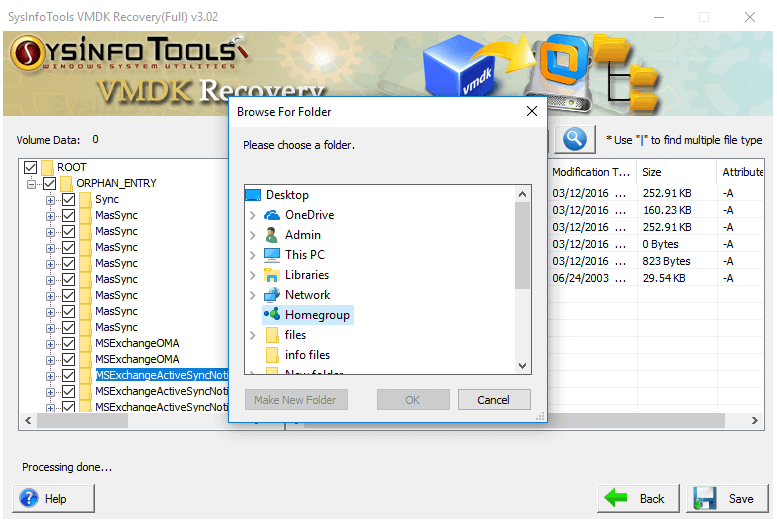Click the magnifier search icon button
The image size is (777, 525).
[575, 139]
